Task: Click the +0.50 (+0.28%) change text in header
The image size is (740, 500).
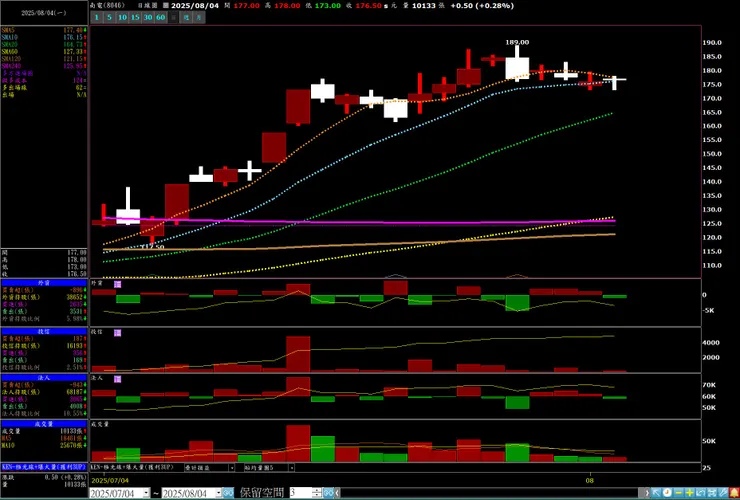Action: [482, 6]
